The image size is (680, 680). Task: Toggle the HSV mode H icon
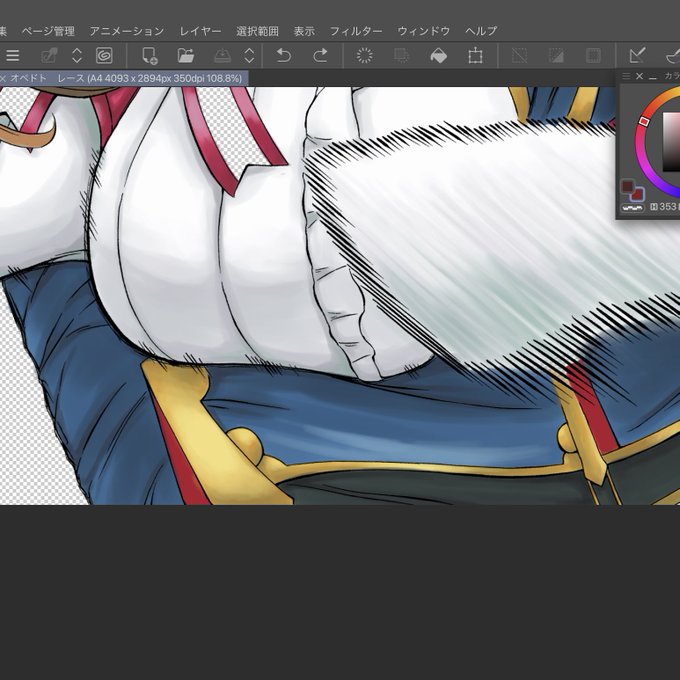coord(654,207)
